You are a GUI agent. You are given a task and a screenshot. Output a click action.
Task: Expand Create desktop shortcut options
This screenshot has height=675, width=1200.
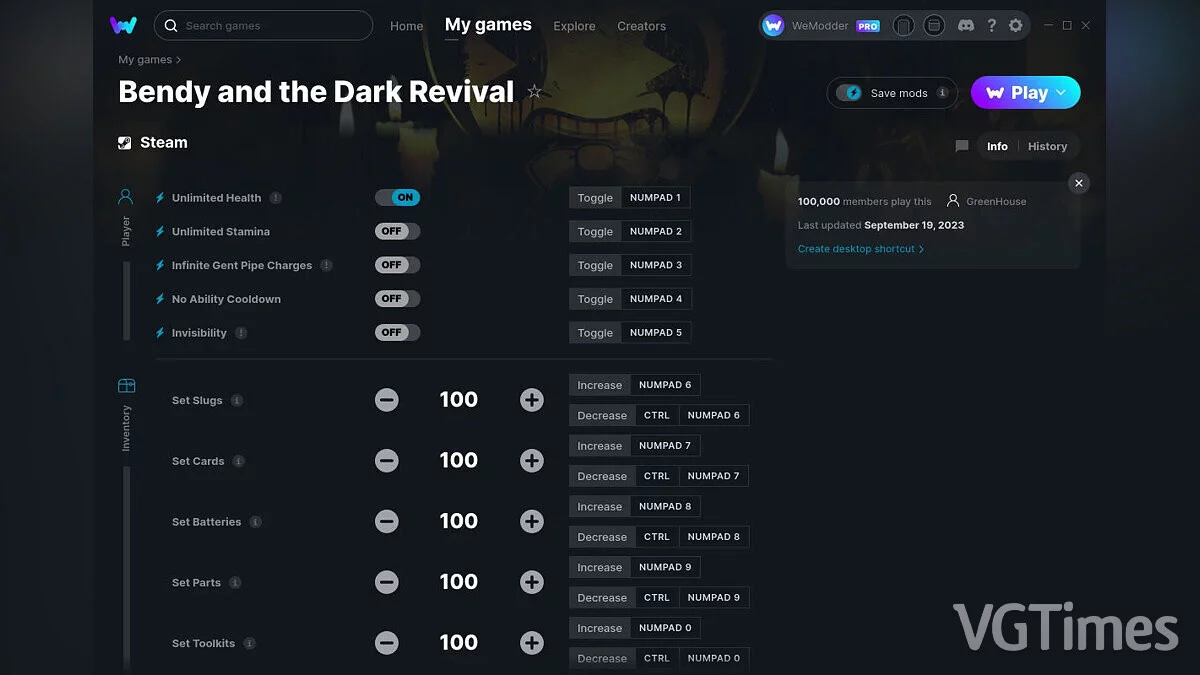coord(861,248)
